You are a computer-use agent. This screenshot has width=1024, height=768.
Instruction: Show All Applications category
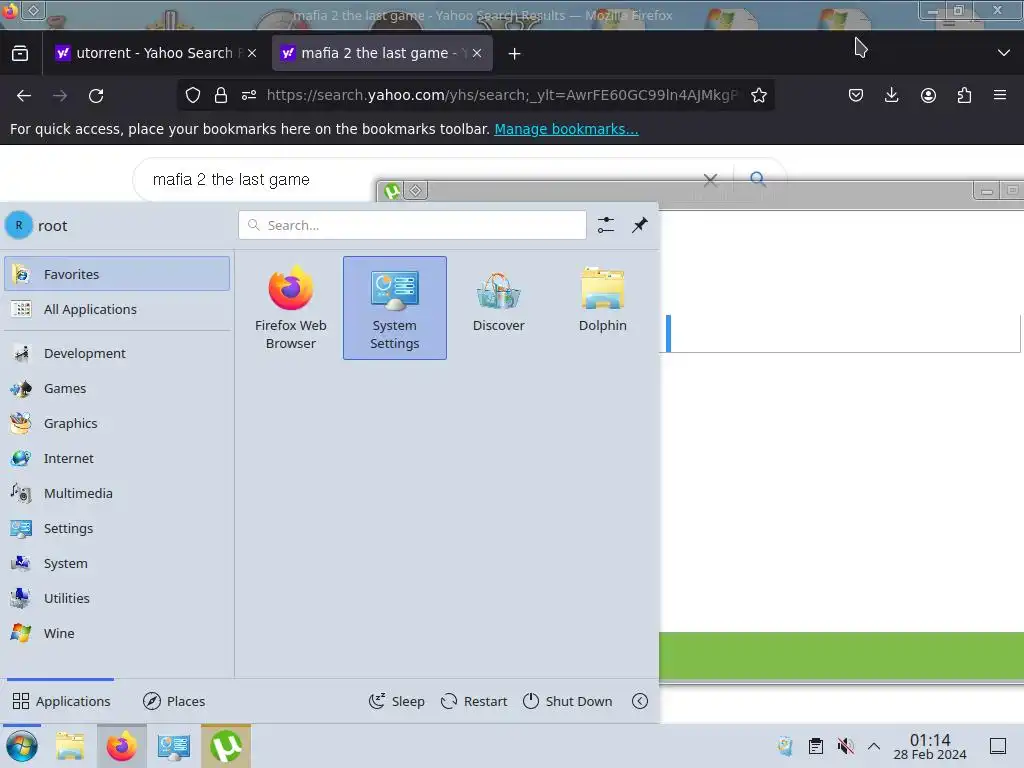point(117,309)
